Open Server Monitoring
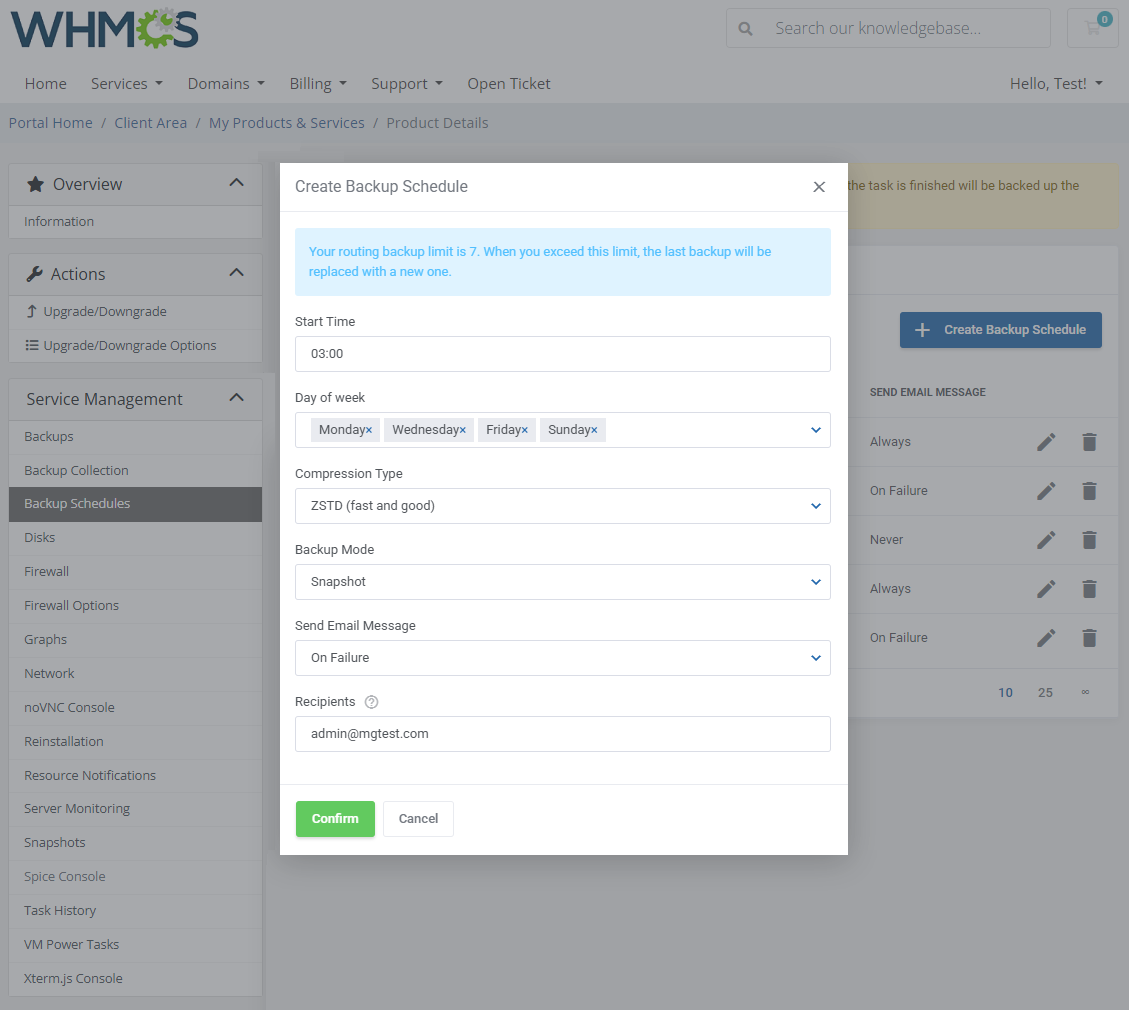Image resolution: width=1129 pixels, height=1010 pixels. tap(135, 809)
